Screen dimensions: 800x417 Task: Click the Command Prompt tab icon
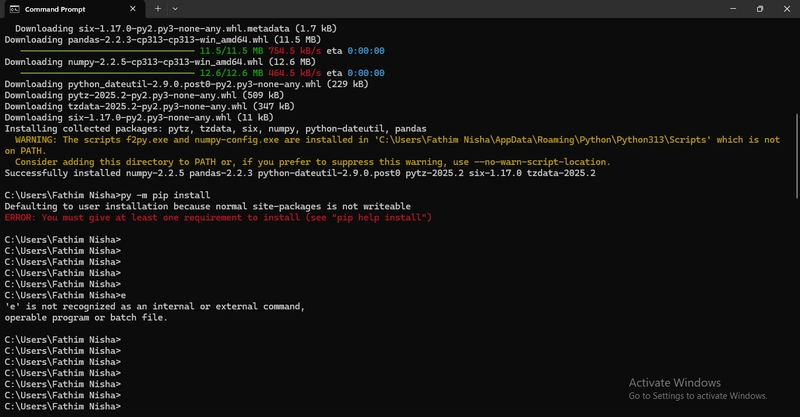click(14, 9)
